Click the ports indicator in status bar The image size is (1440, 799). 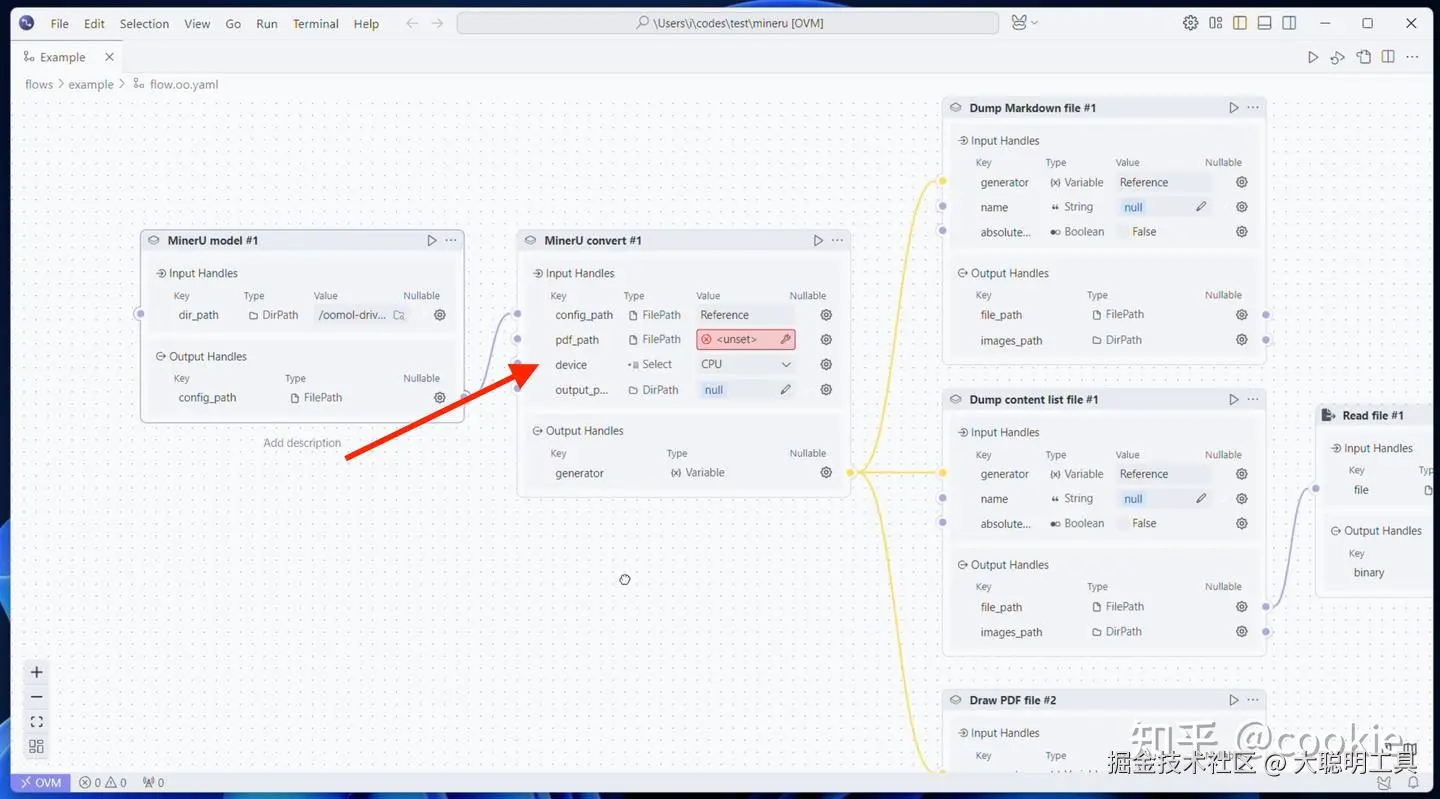(153, 783)
